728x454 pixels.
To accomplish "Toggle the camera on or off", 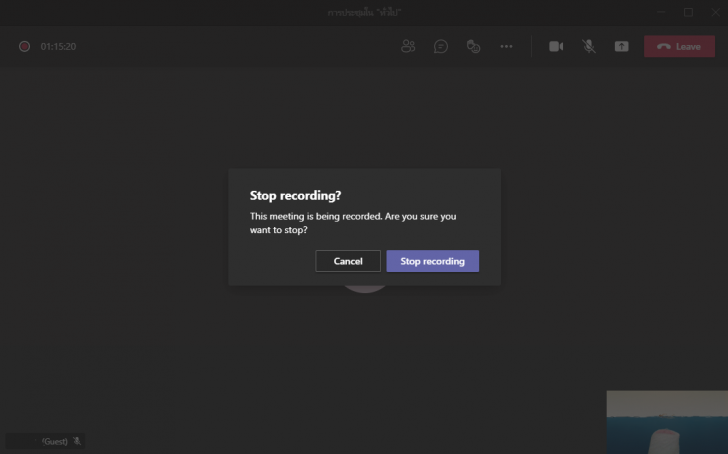I will 556,46.
